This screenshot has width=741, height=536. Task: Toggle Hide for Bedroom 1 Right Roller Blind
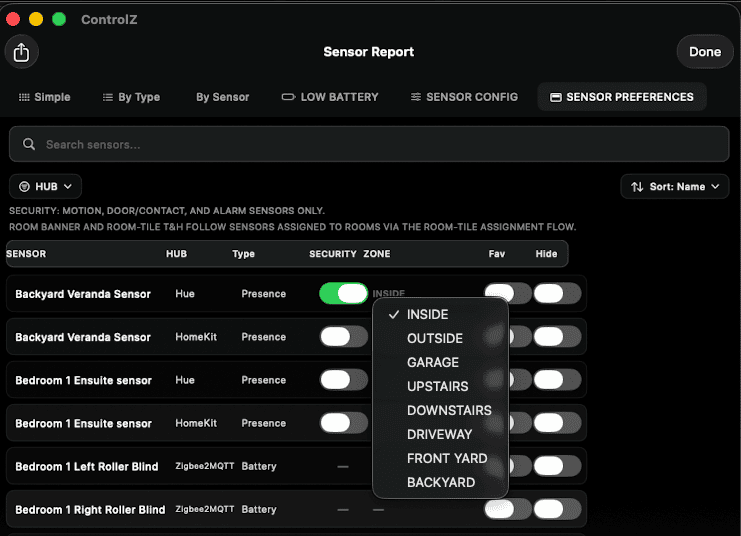tap(557, 510)
